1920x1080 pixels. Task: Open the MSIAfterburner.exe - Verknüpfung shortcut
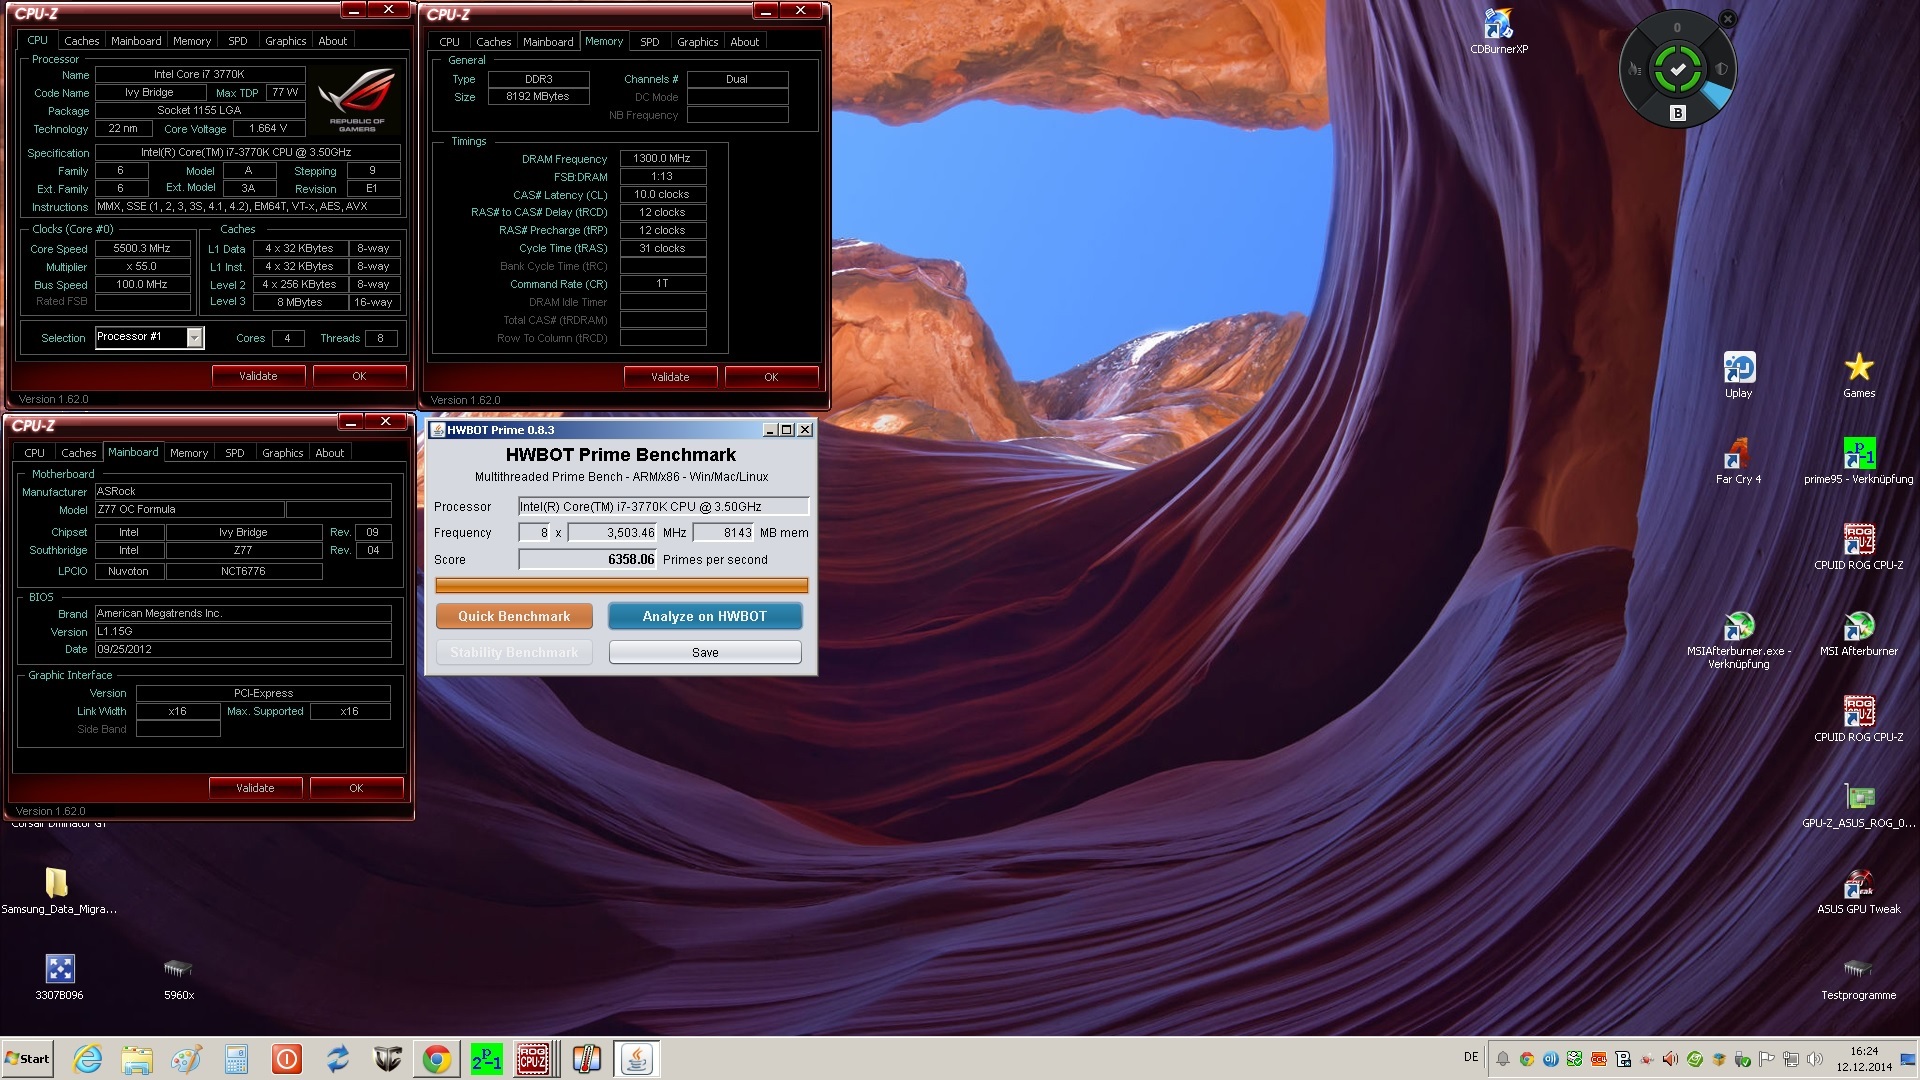1738,640
